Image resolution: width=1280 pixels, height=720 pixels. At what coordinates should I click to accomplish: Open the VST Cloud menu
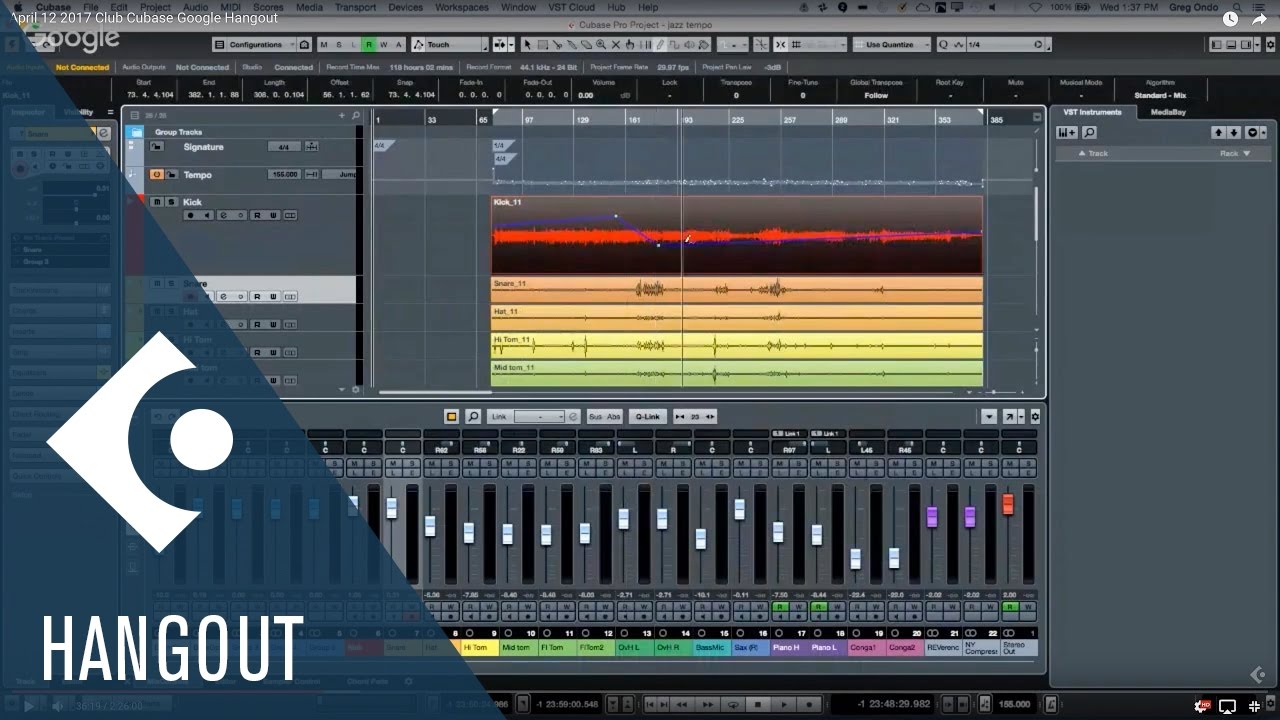click(x=571, y=7)
